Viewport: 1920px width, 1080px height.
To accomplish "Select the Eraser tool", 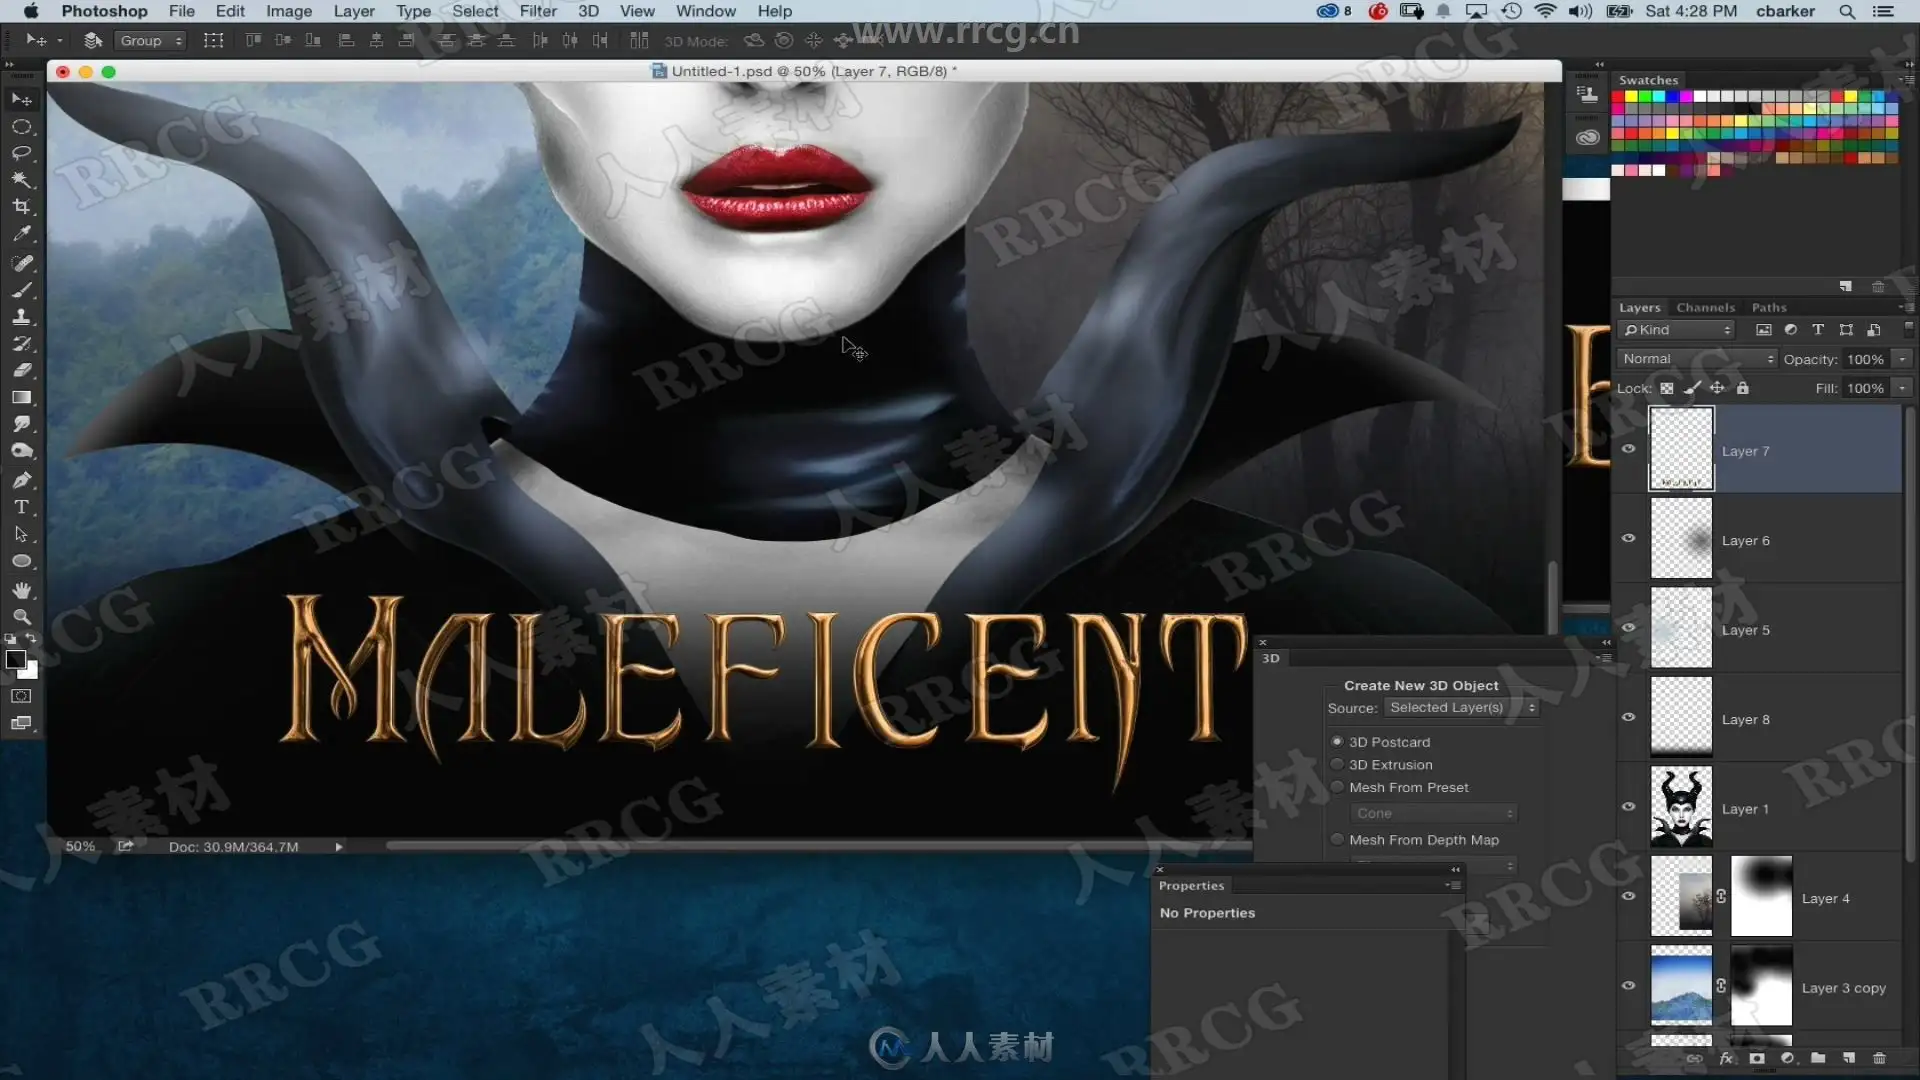I will tap(21, 370).
